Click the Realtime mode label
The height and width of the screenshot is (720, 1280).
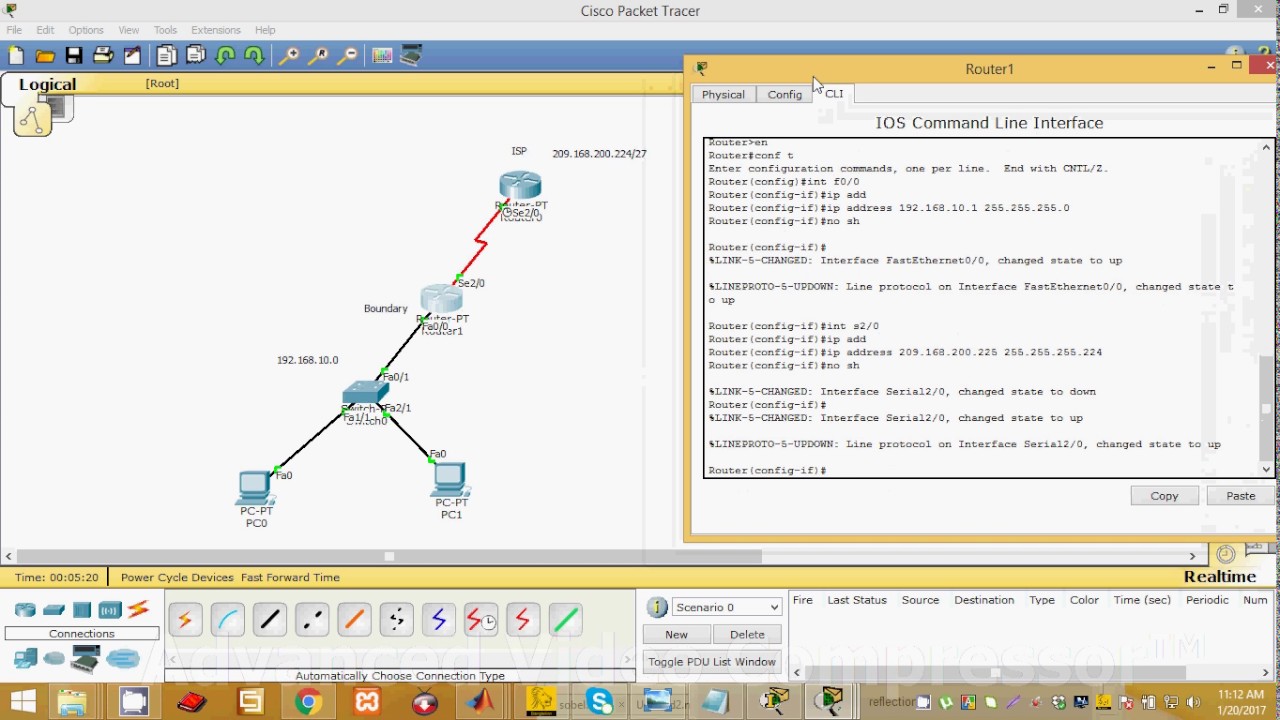[x=1219, y=576]
